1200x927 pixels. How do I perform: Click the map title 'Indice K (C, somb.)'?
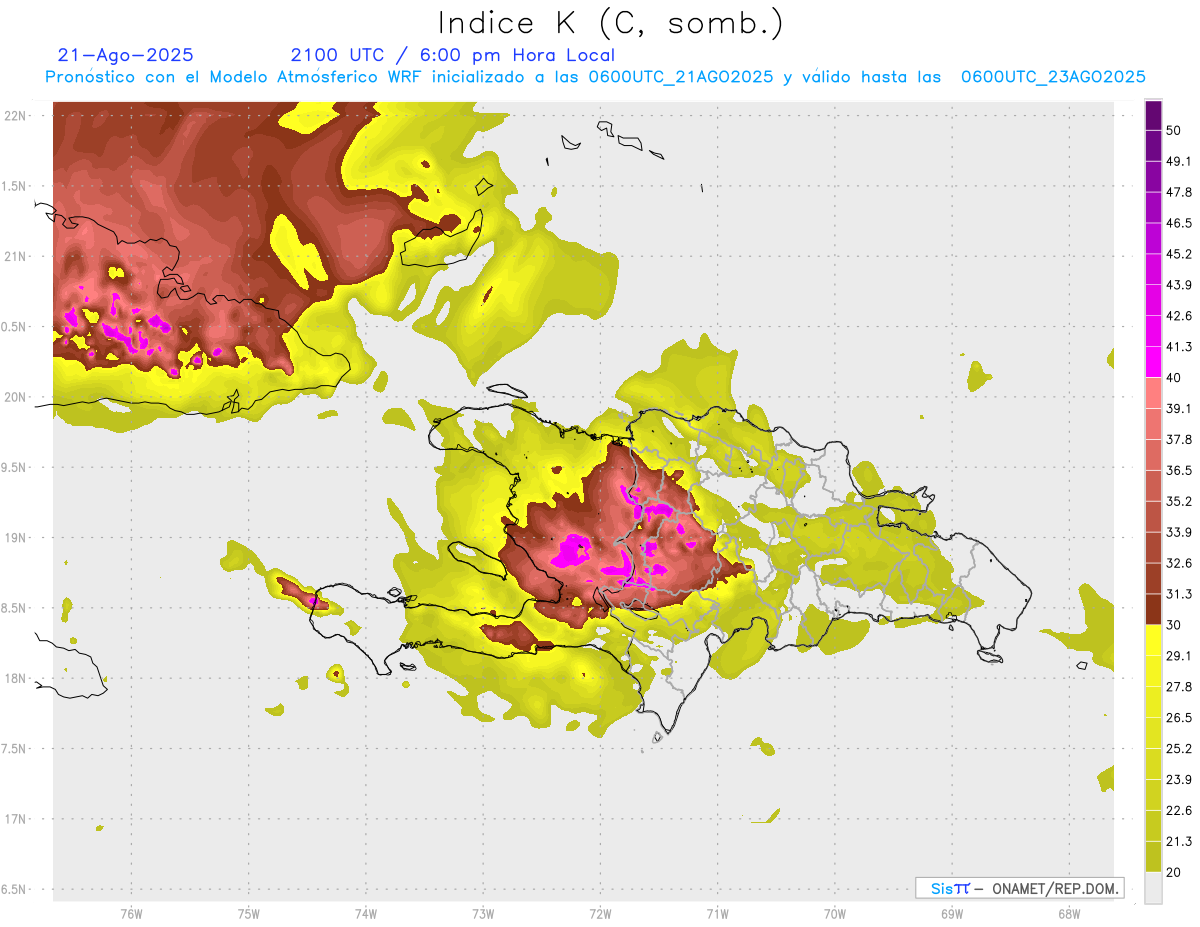611,23
